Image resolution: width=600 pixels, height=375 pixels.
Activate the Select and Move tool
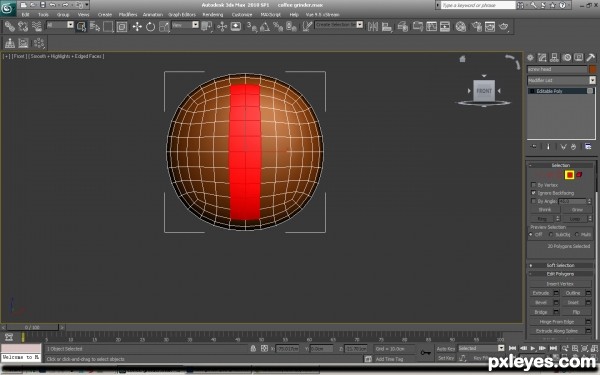click(x=137, y=26)
